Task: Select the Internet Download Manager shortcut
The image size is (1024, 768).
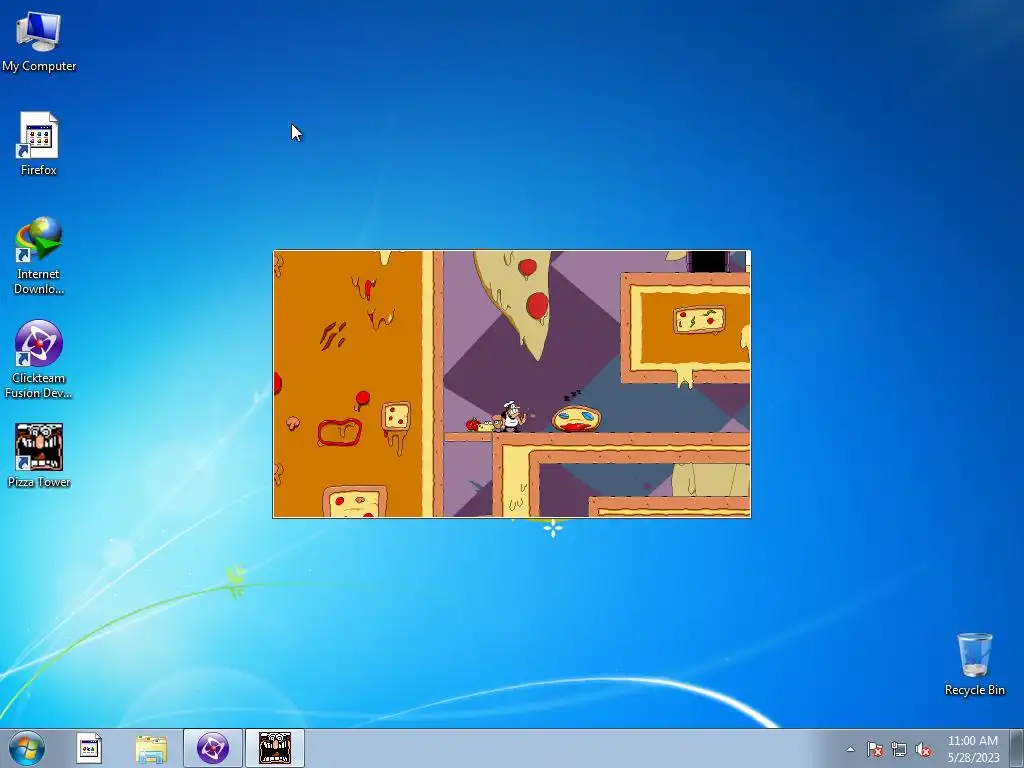Action: (39, 256)
